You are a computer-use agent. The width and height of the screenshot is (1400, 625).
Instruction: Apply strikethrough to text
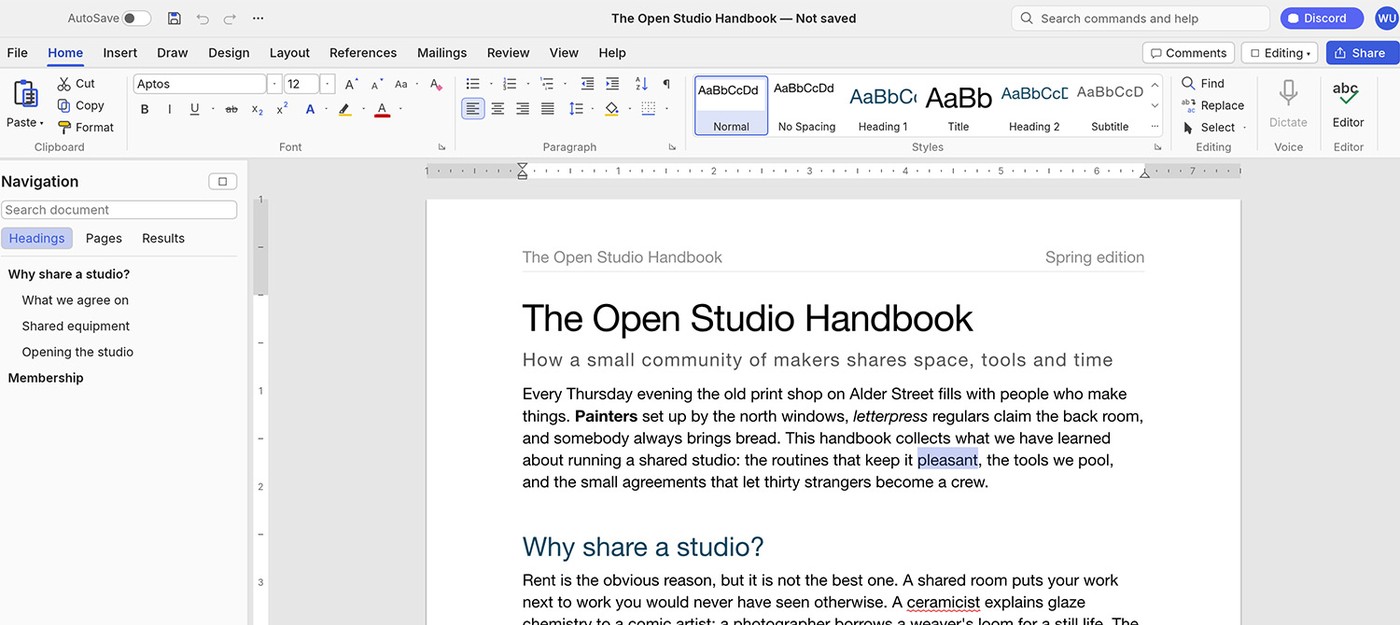(x=231, y=109)
